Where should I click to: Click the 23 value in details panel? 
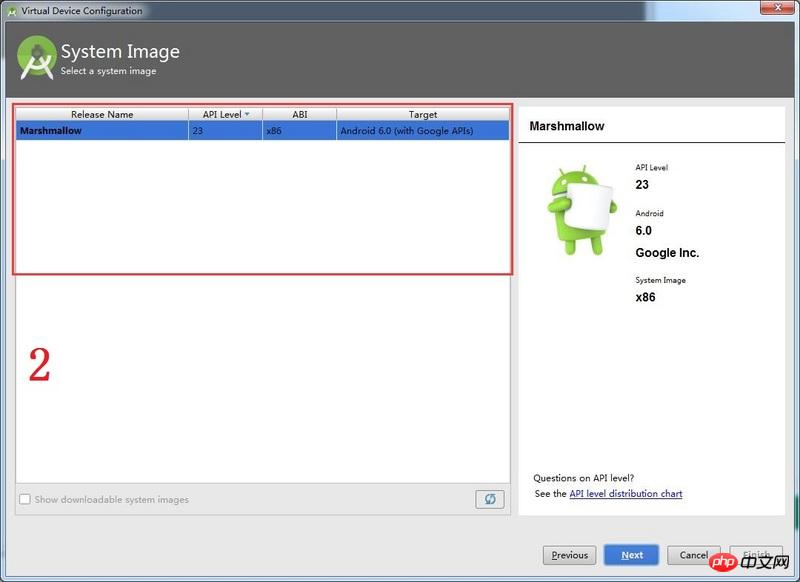pos(642,185)
